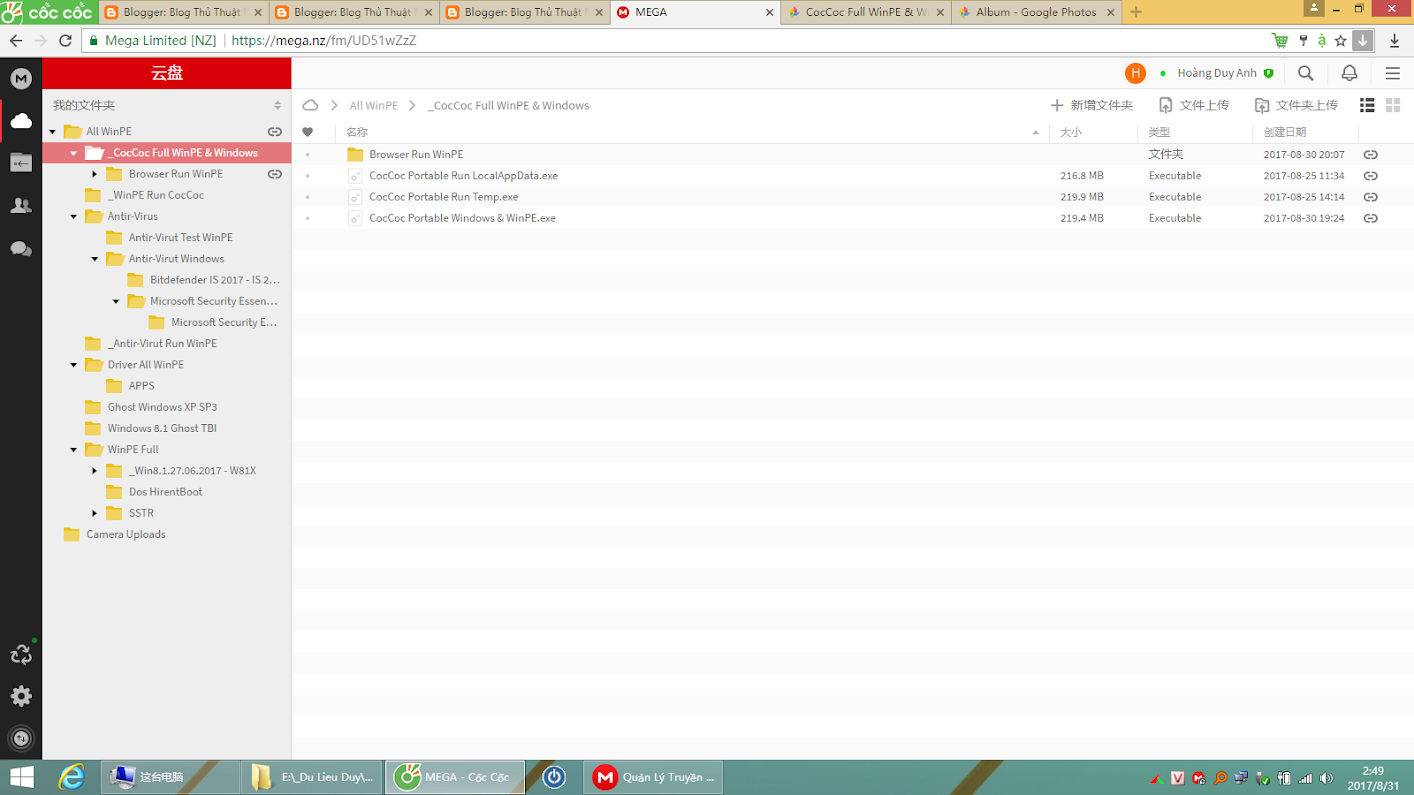Viewport: 1414px width, 795px height.
Task: Switch to CocCoc Full WinPE browser tab
Action: point(866,12)
